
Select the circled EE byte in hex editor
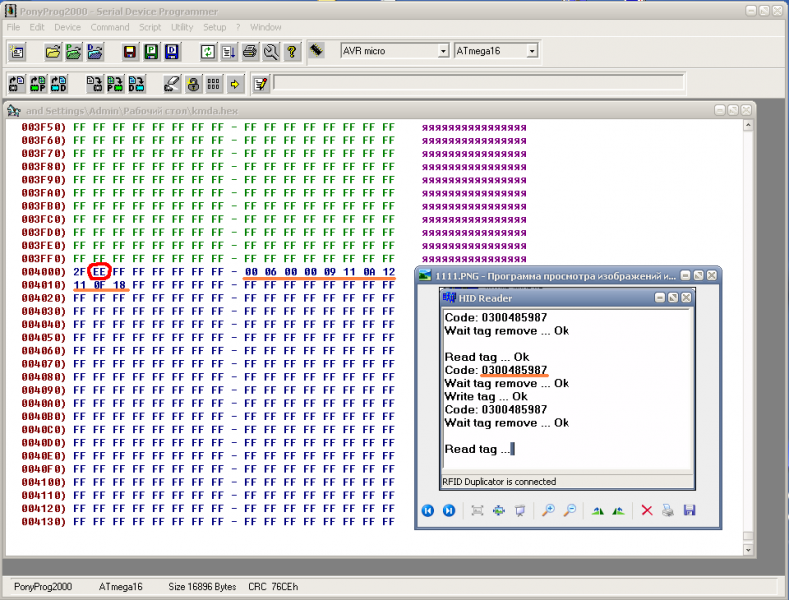[x=99, y=271]
